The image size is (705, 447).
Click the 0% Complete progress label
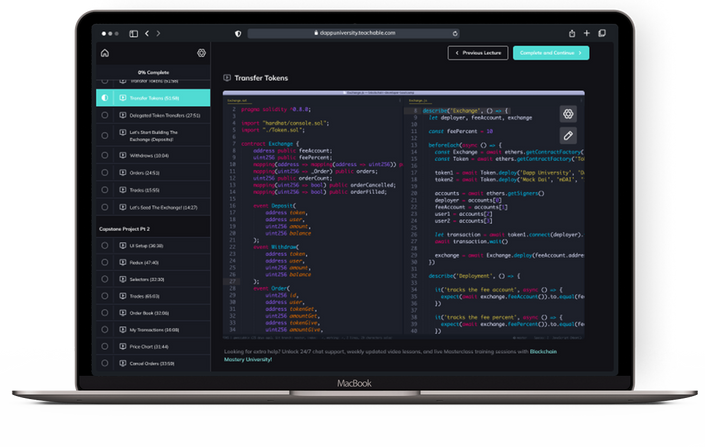pyautogui.click(x=153, y=72)
